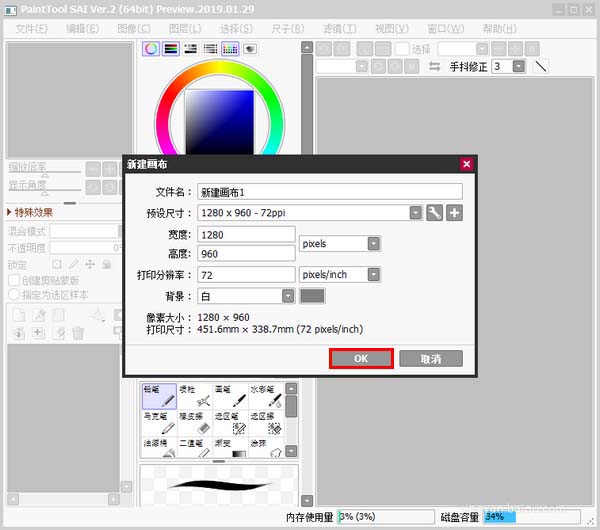Open the 手抖修正 stabilizer dropdown
Viewport: 600px width, 530px height.
point(518,66)
